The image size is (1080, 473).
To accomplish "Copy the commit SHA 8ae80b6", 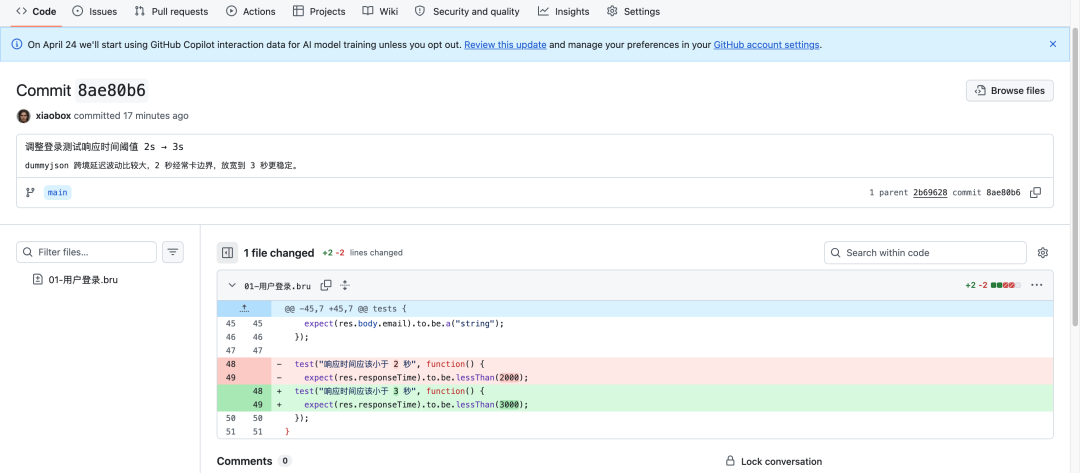I will (x=1035, y=192).
